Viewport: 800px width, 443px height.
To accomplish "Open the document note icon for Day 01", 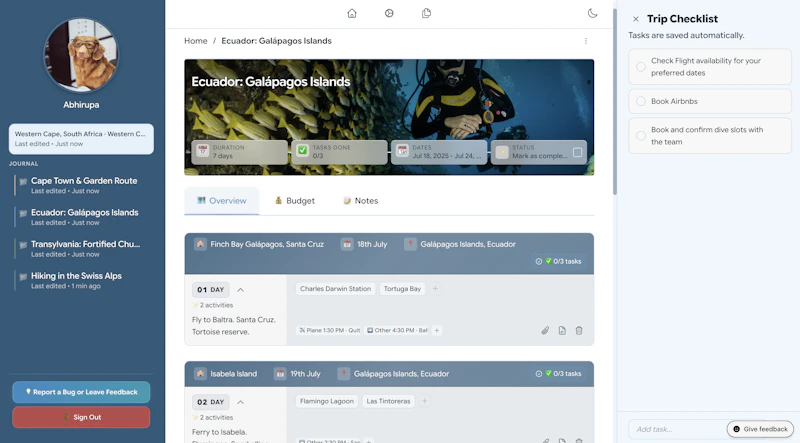I will tap(562, 330).
